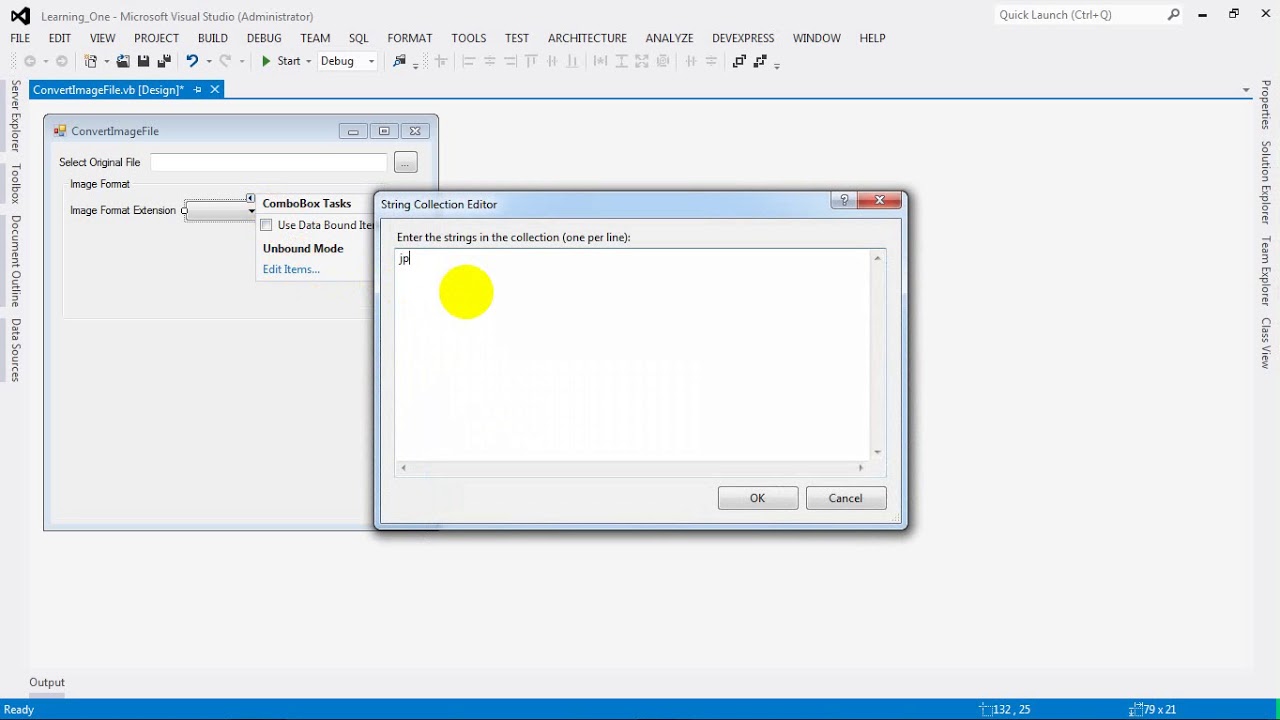Click the Visual Studio logo icon
Viewport: 1280px width, 720px height.
[20, 15]
